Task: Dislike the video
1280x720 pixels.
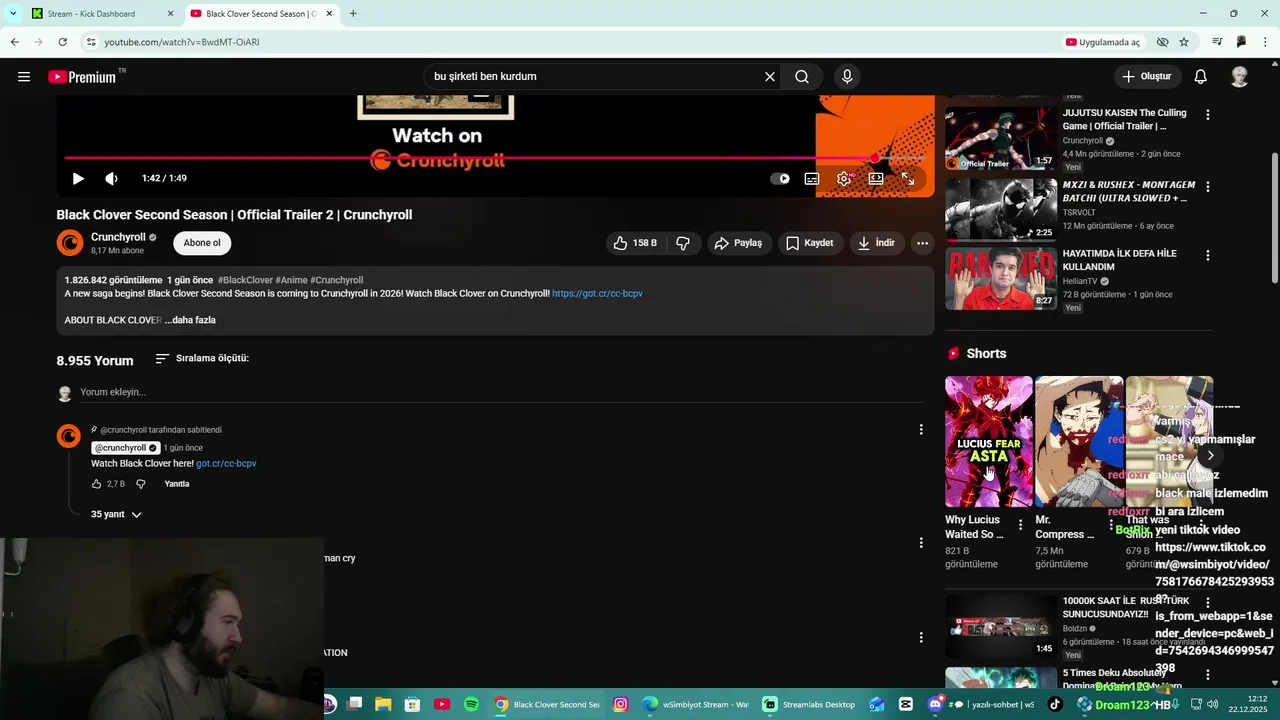Action: coord(683,243)
